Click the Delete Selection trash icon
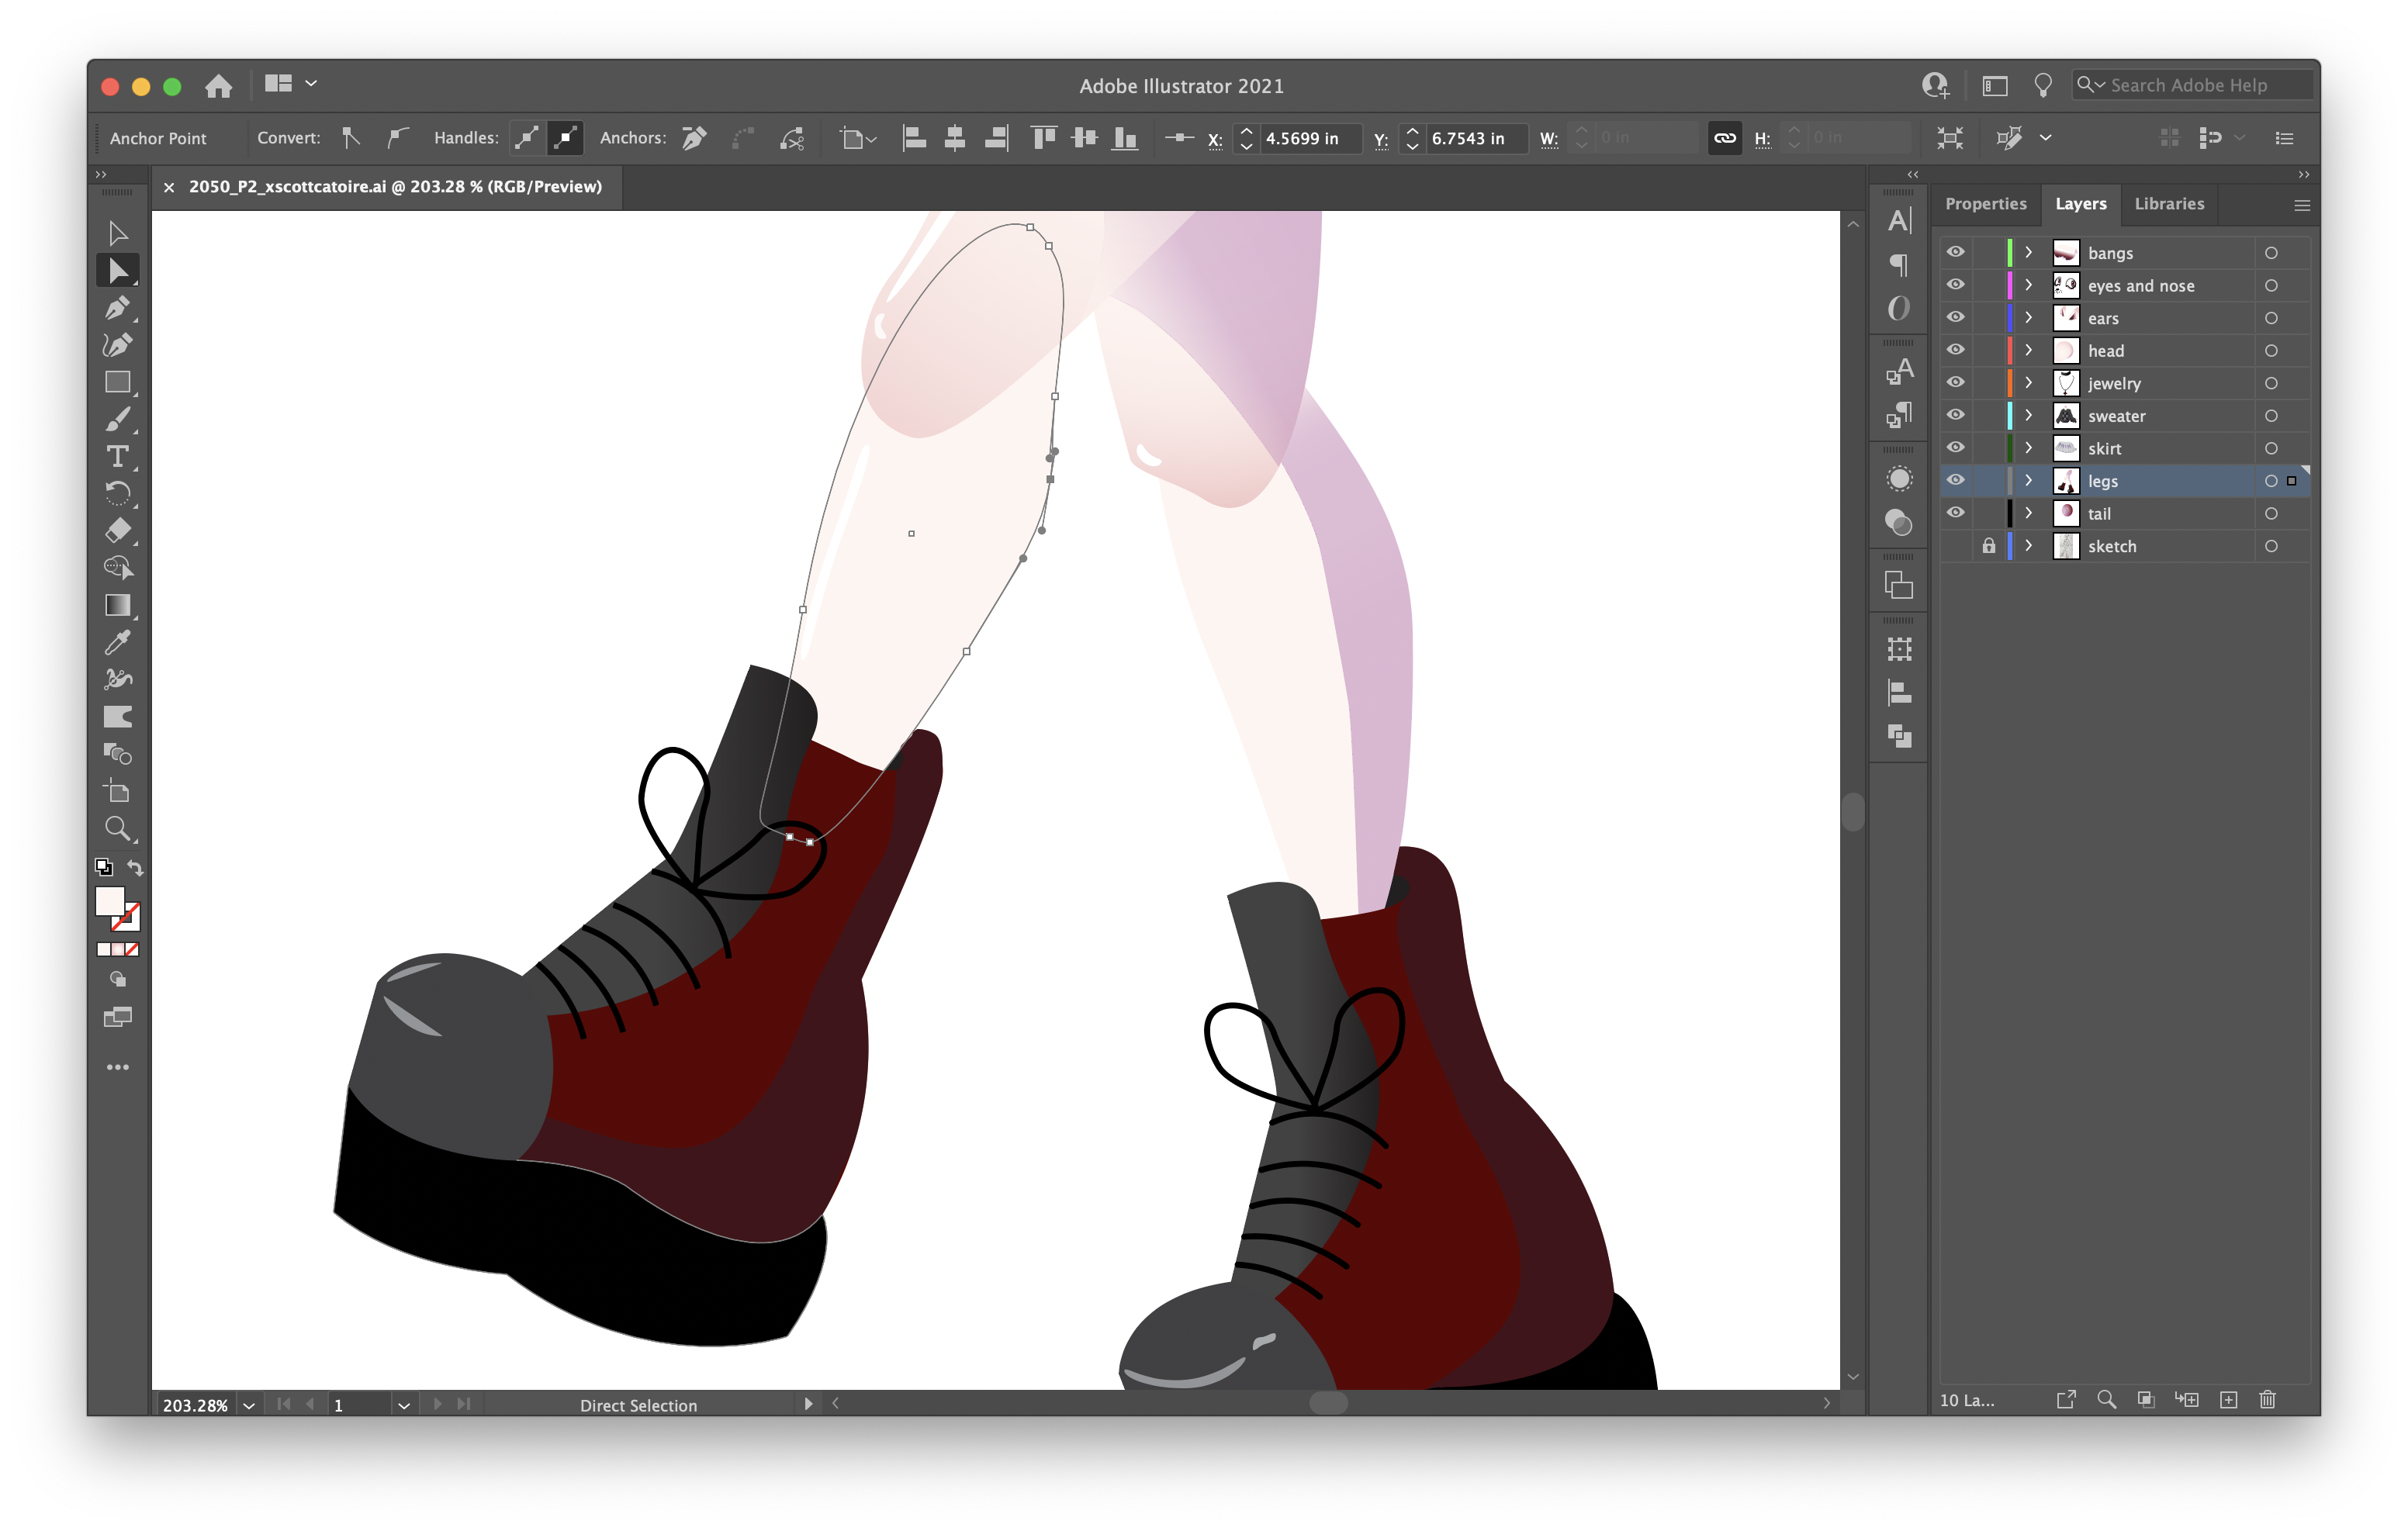The width and height of the screenshot is (2408, 1531). tap(2267, 1399)
